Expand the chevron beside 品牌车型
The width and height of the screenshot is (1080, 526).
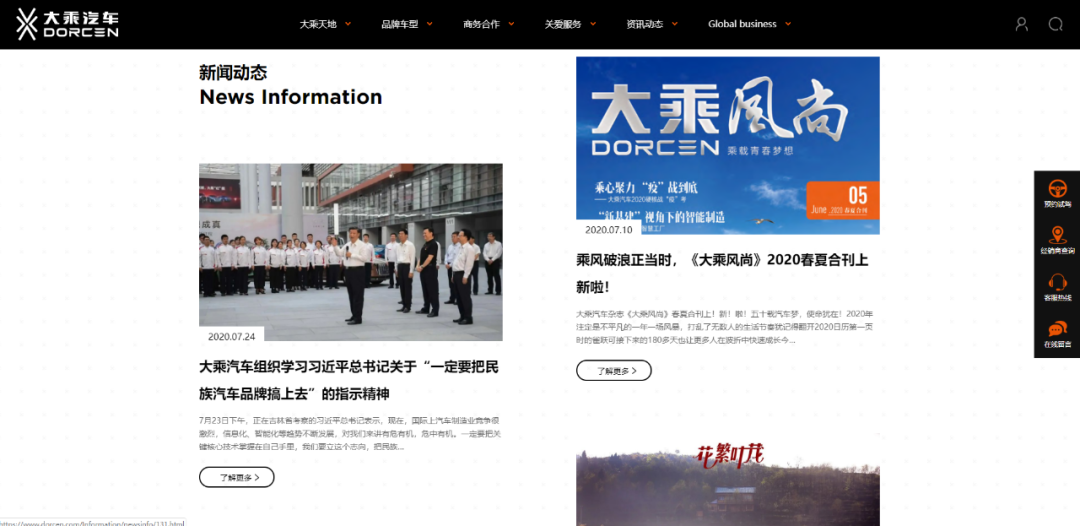(430, 23)
